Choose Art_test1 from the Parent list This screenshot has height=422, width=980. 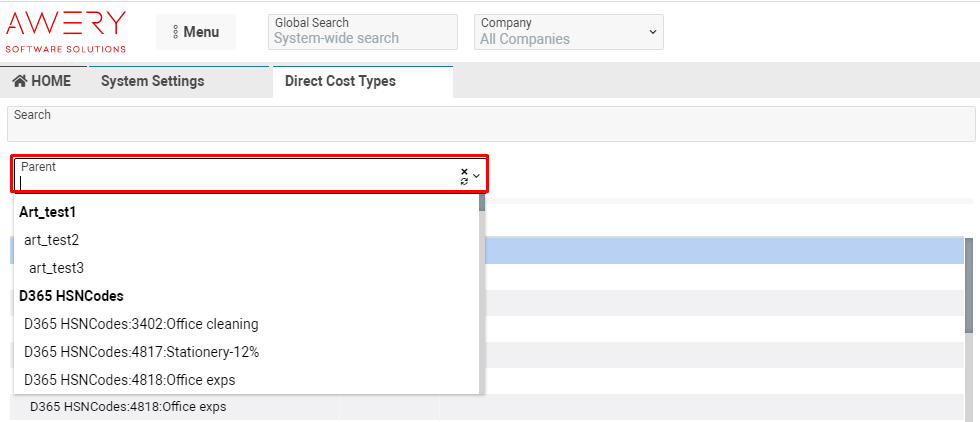[x=48, y=212]
